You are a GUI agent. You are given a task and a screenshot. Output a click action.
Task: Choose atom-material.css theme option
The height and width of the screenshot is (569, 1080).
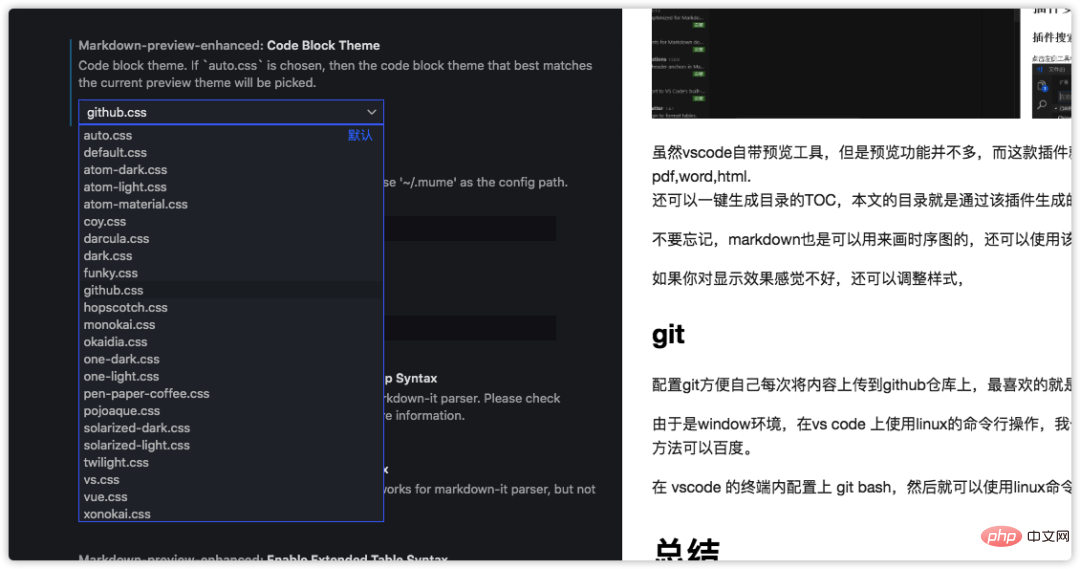[x=135, y=204]
